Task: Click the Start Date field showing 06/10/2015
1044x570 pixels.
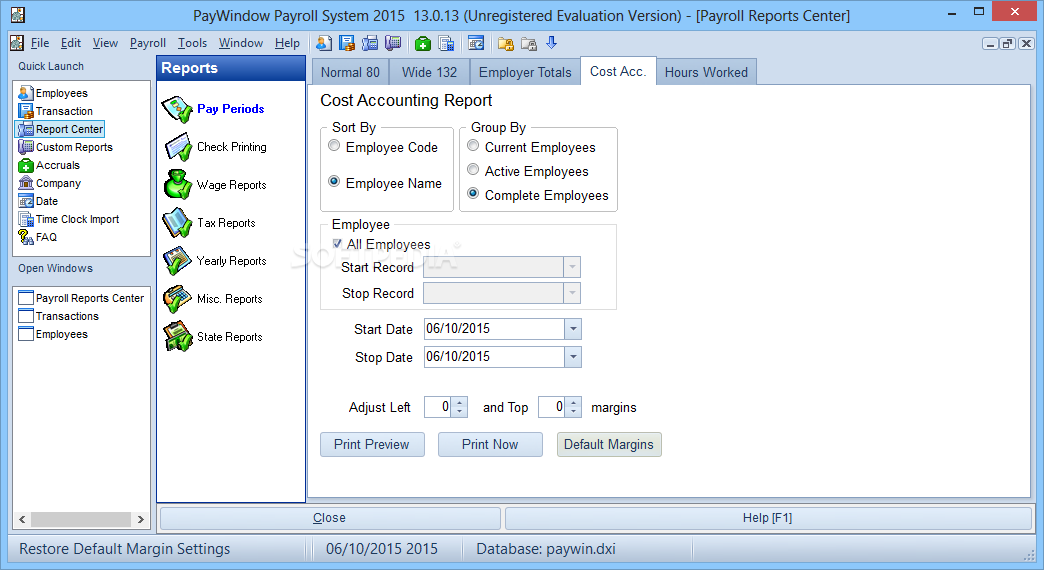Action: [x=494, y=329]
